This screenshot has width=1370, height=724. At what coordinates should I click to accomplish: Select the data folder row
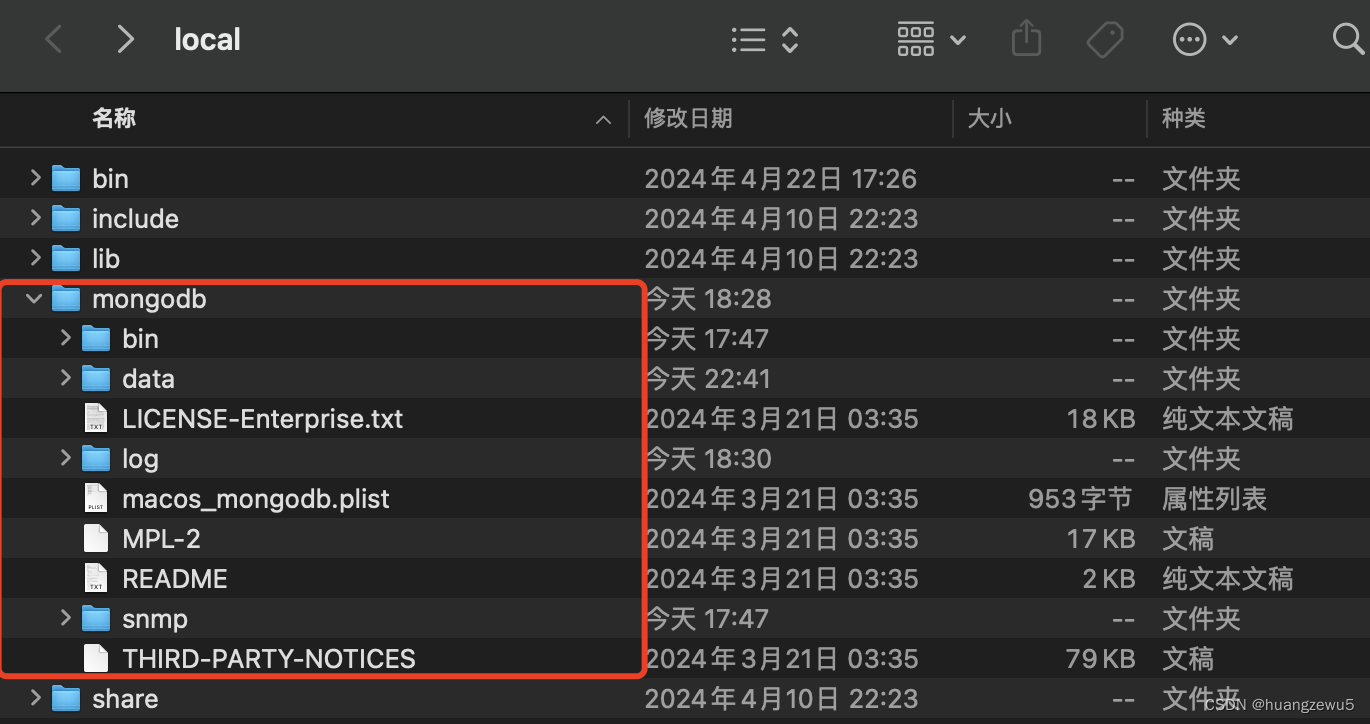[x=148, y=378]
